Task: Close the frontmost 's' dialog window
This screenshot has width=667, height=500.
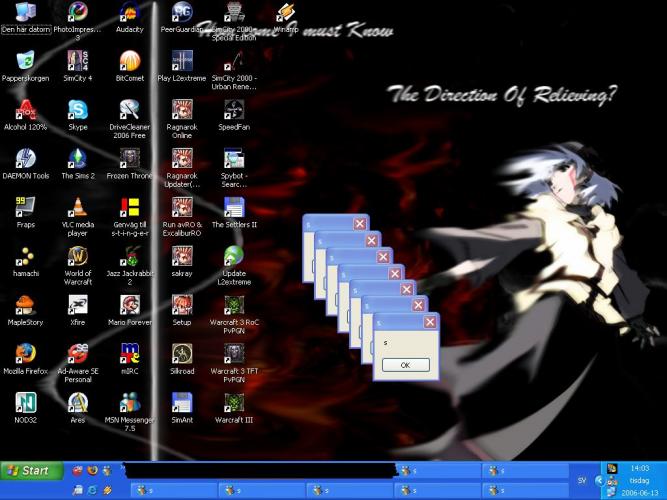Action: tap(430, 322)
